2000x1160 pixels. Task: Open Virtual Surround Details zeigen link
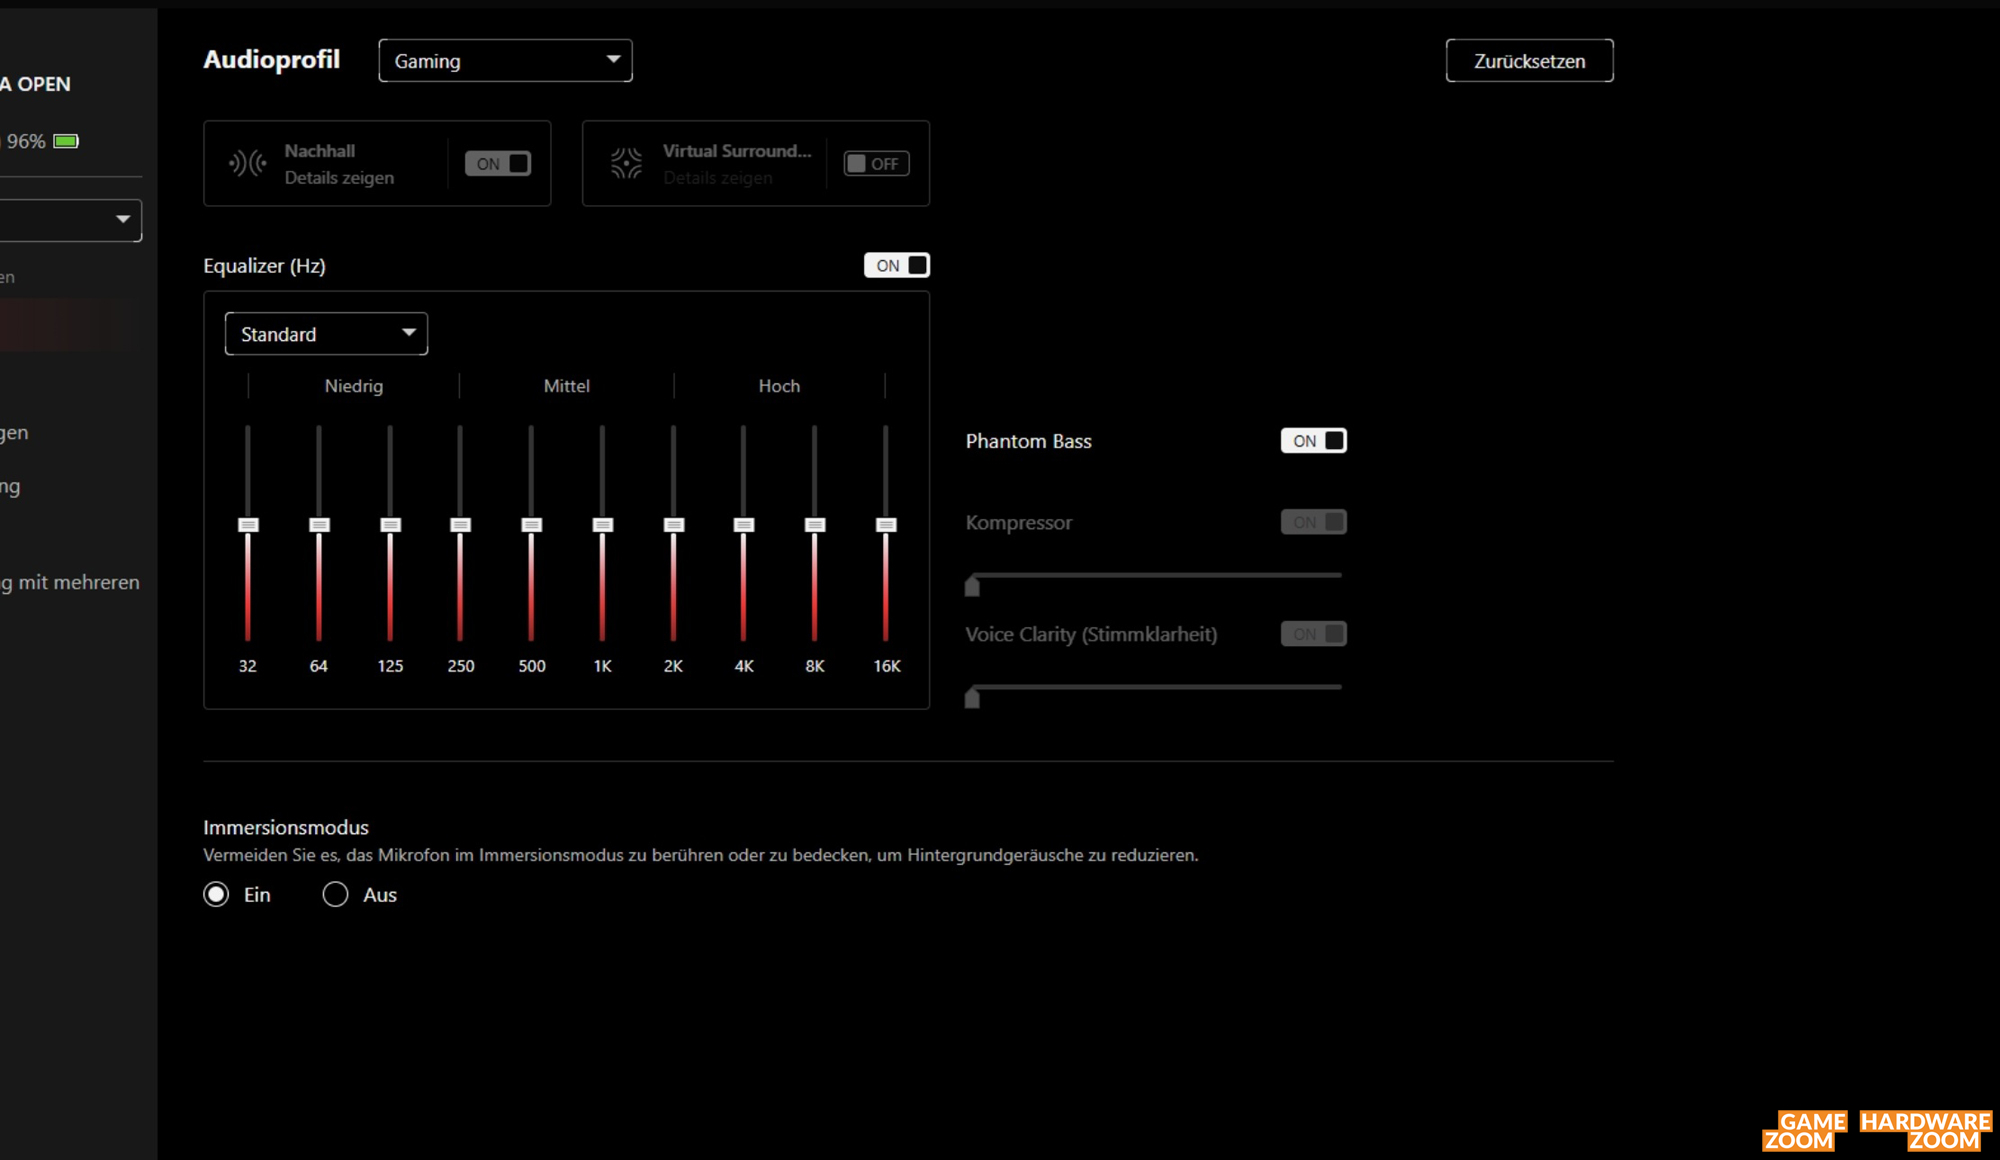coord(718,178)
